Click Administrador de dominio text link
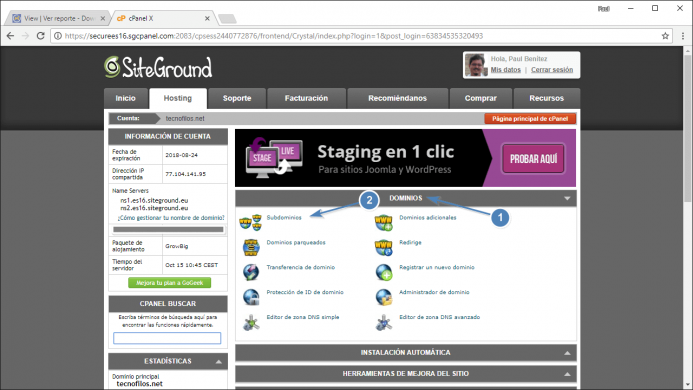Screen dimensions: 693x390 pyautogui.click(x=434, y=292)
